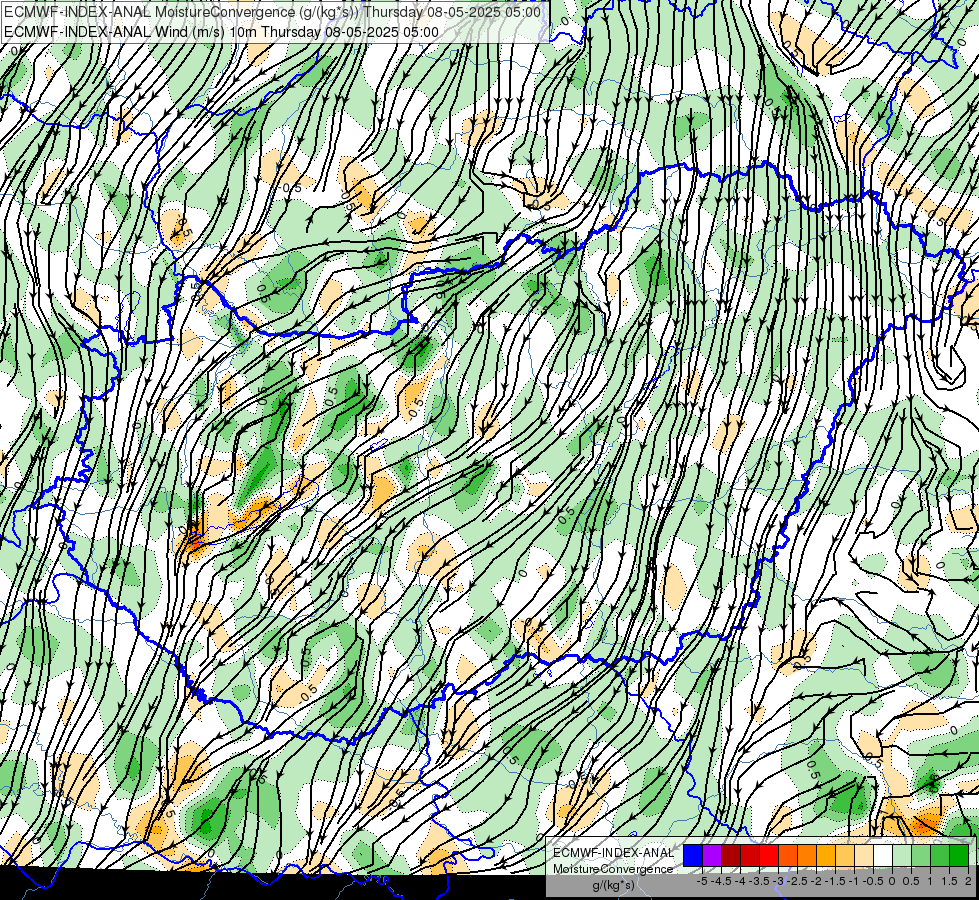979x900 pixels.
Task: Click the blue swatch in the legend
Action: click(693, 856)
